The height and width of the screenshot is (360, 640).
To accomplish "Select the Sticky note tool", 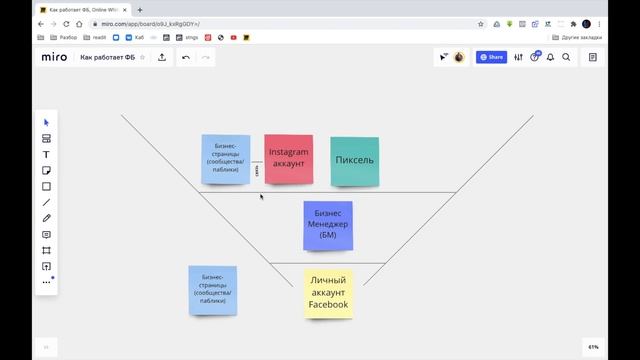I will click(x=46, y=171).
